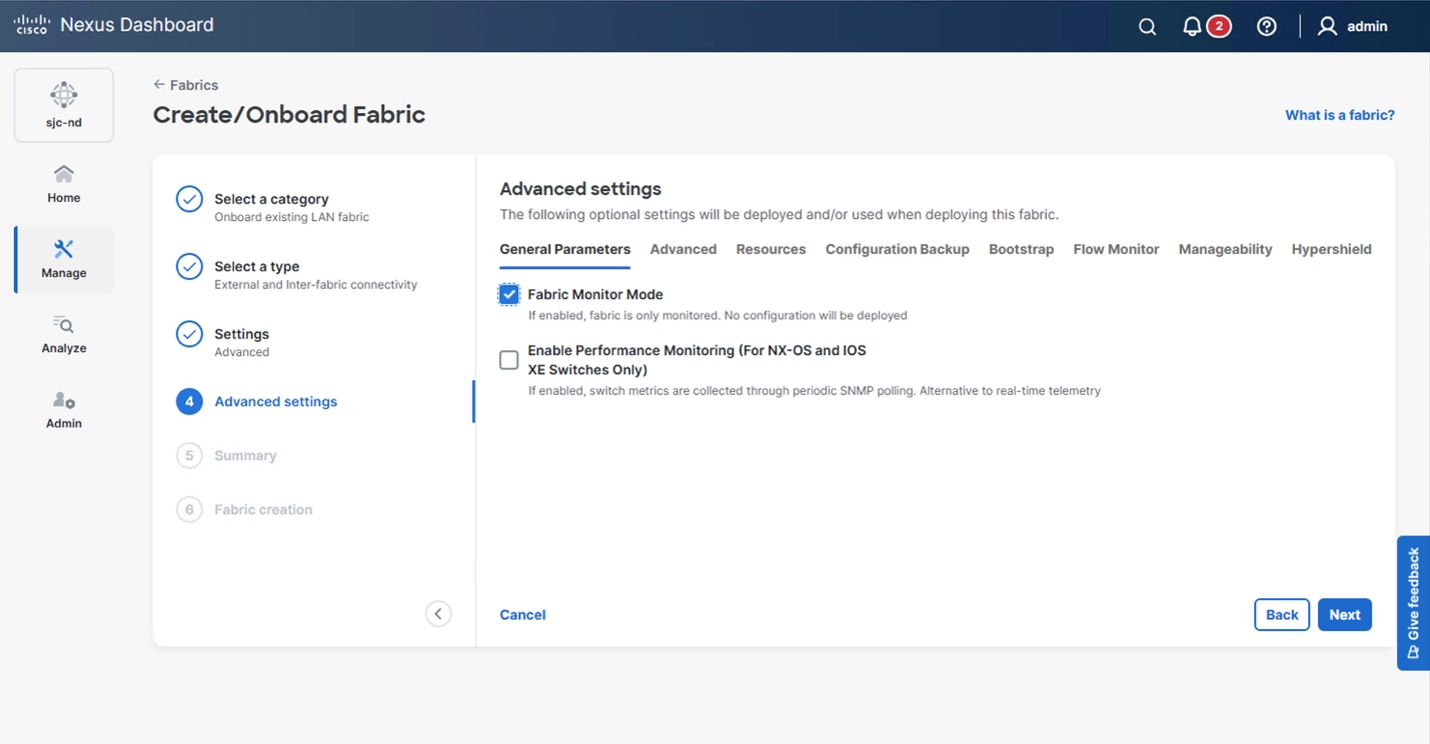
Task: Select step 6 Fabric creation
Action: point(245,510)
